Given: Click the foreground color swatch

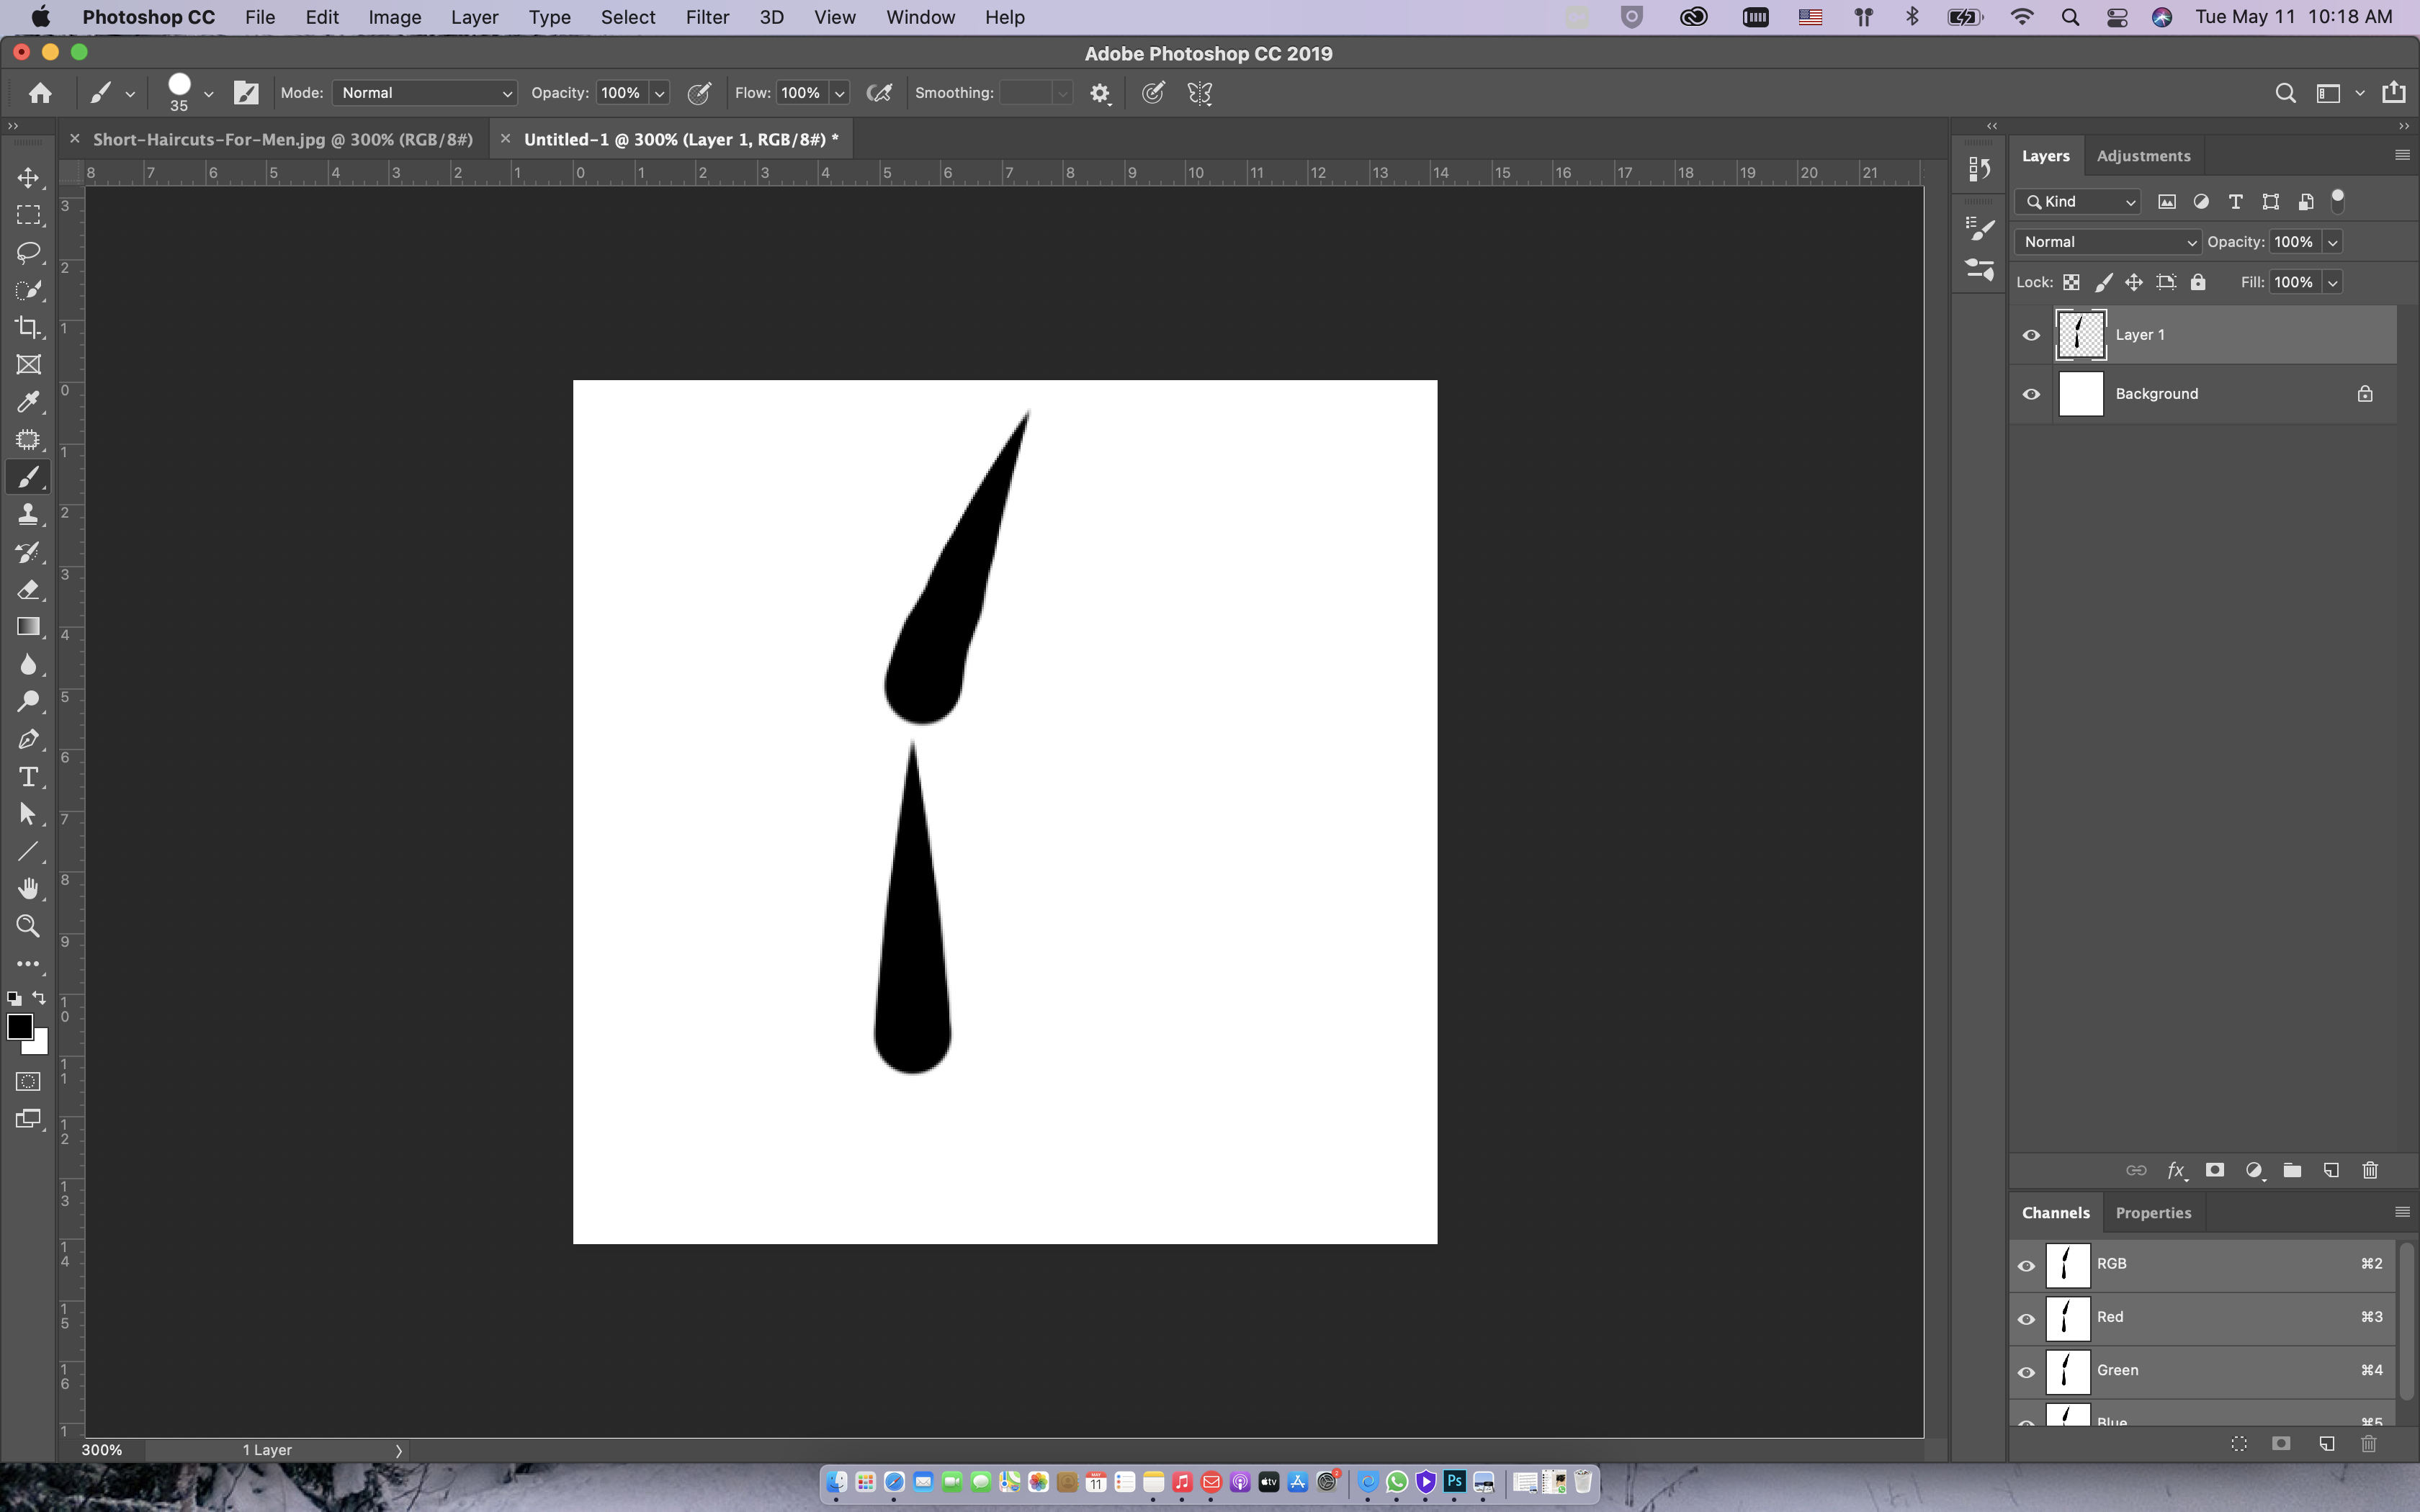Looking at the screenshot, I should [x=19, y=1026].
